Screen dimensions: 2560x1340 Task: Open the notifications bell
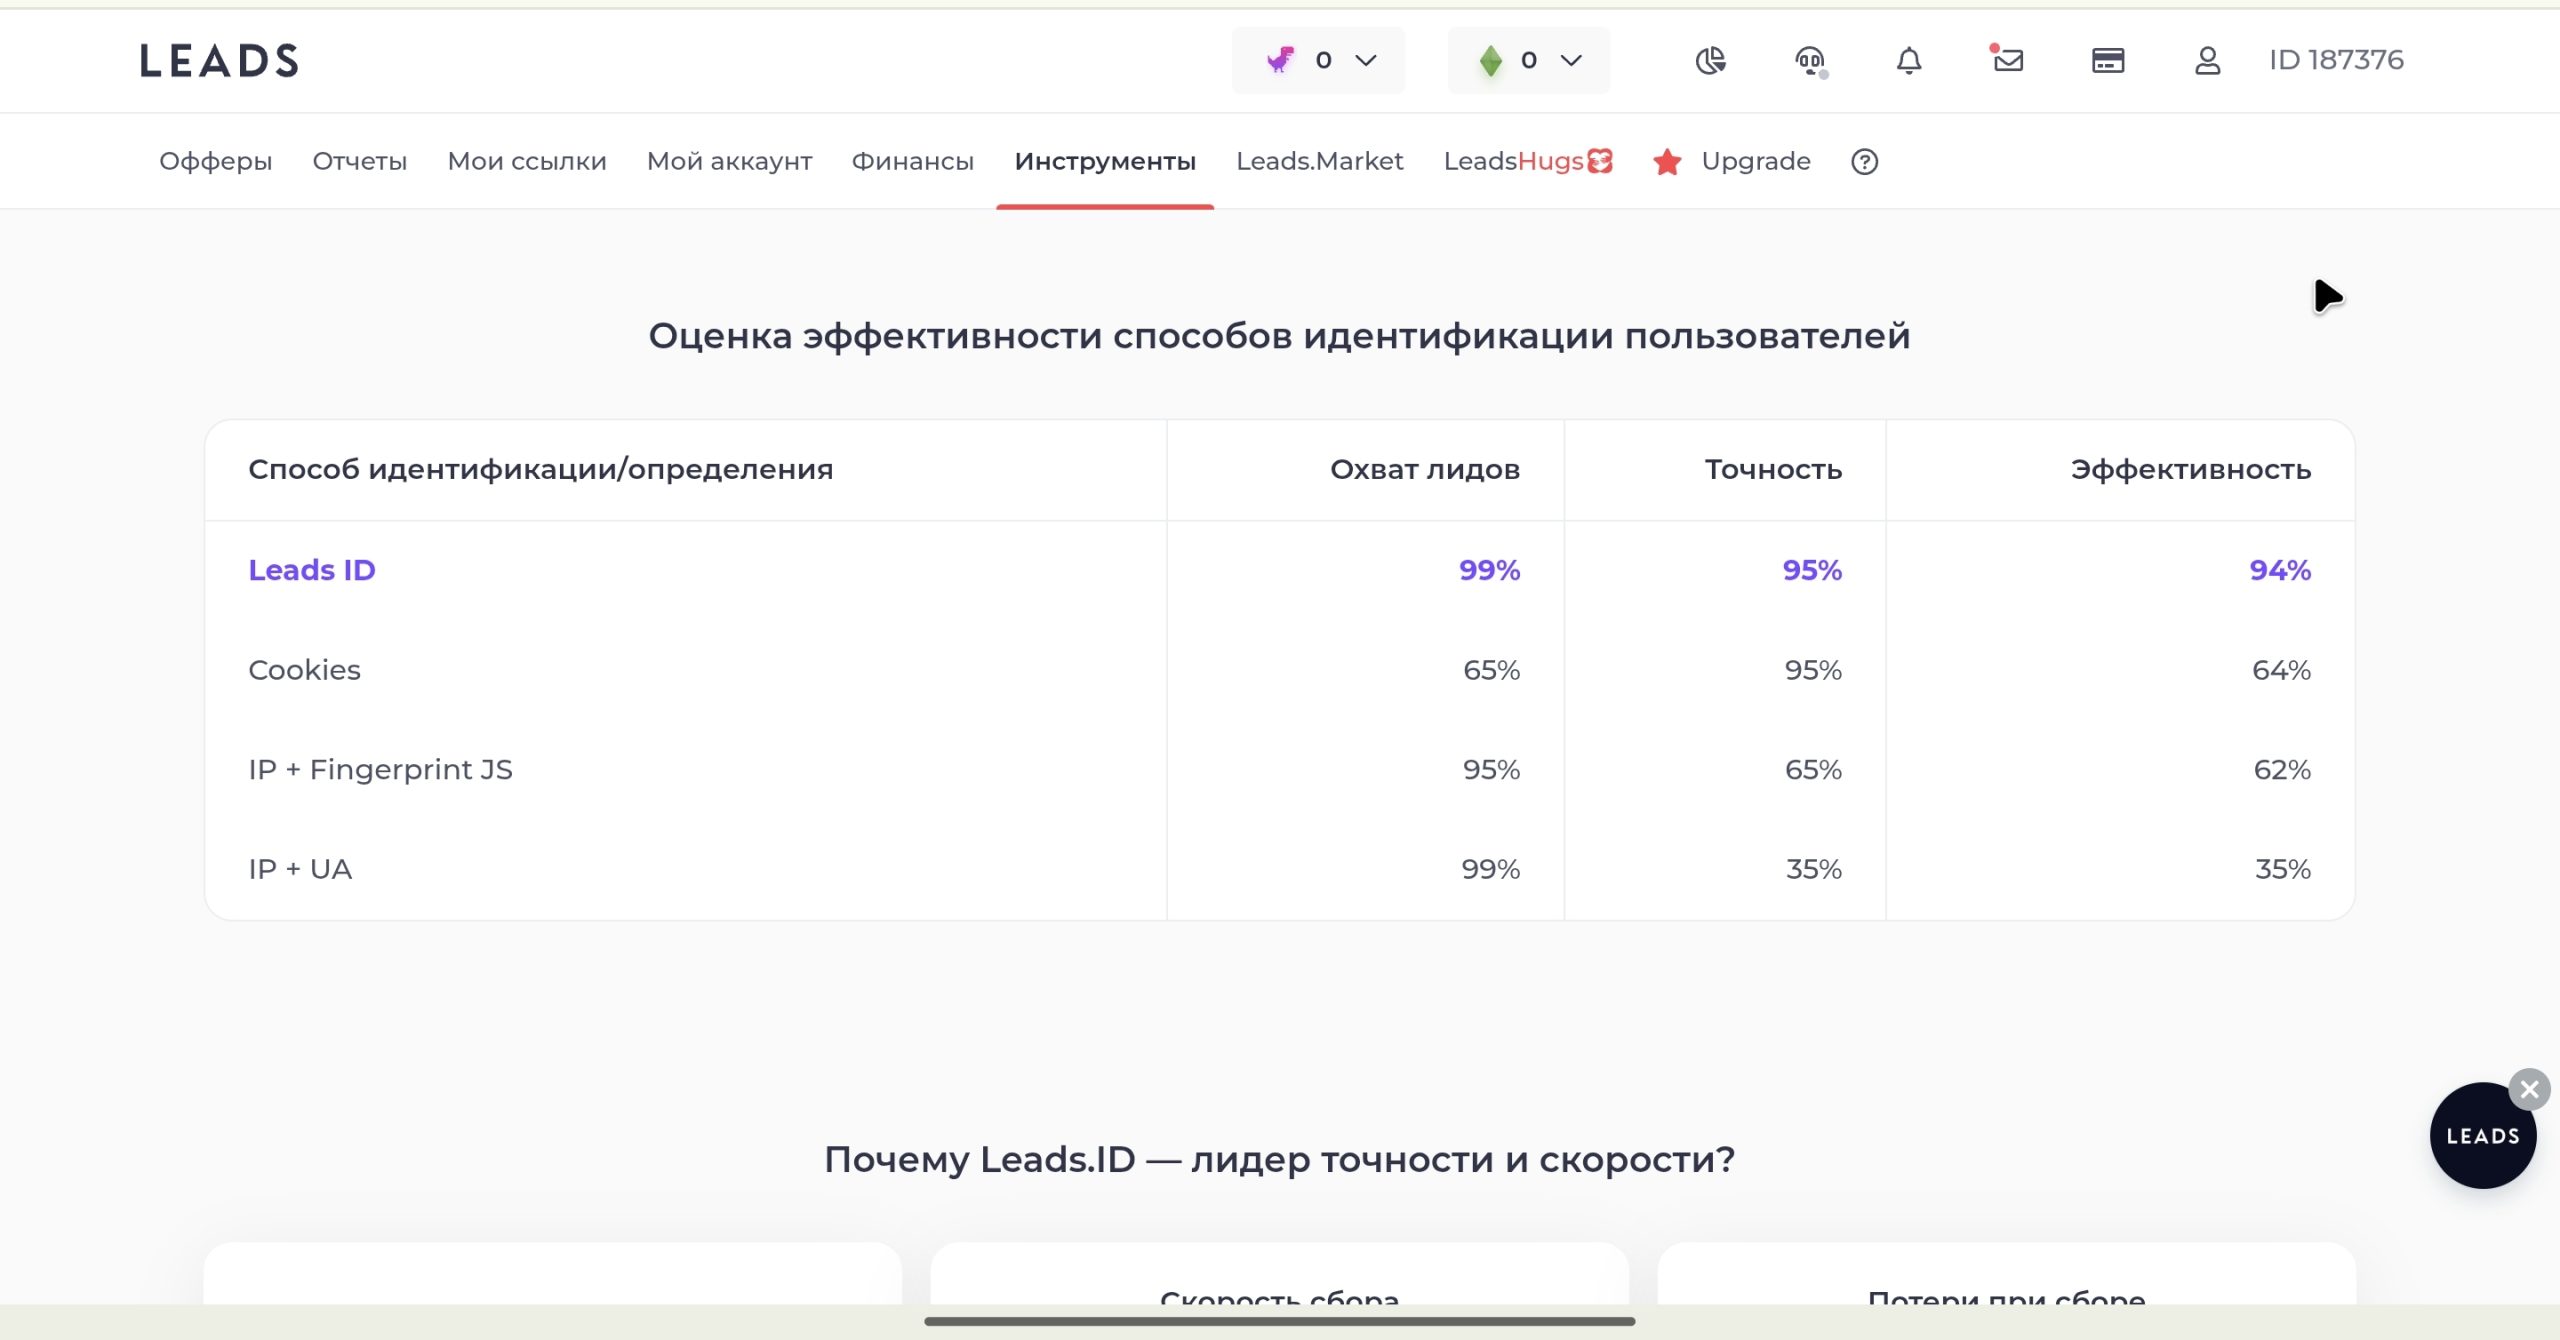pos(1909,61)
